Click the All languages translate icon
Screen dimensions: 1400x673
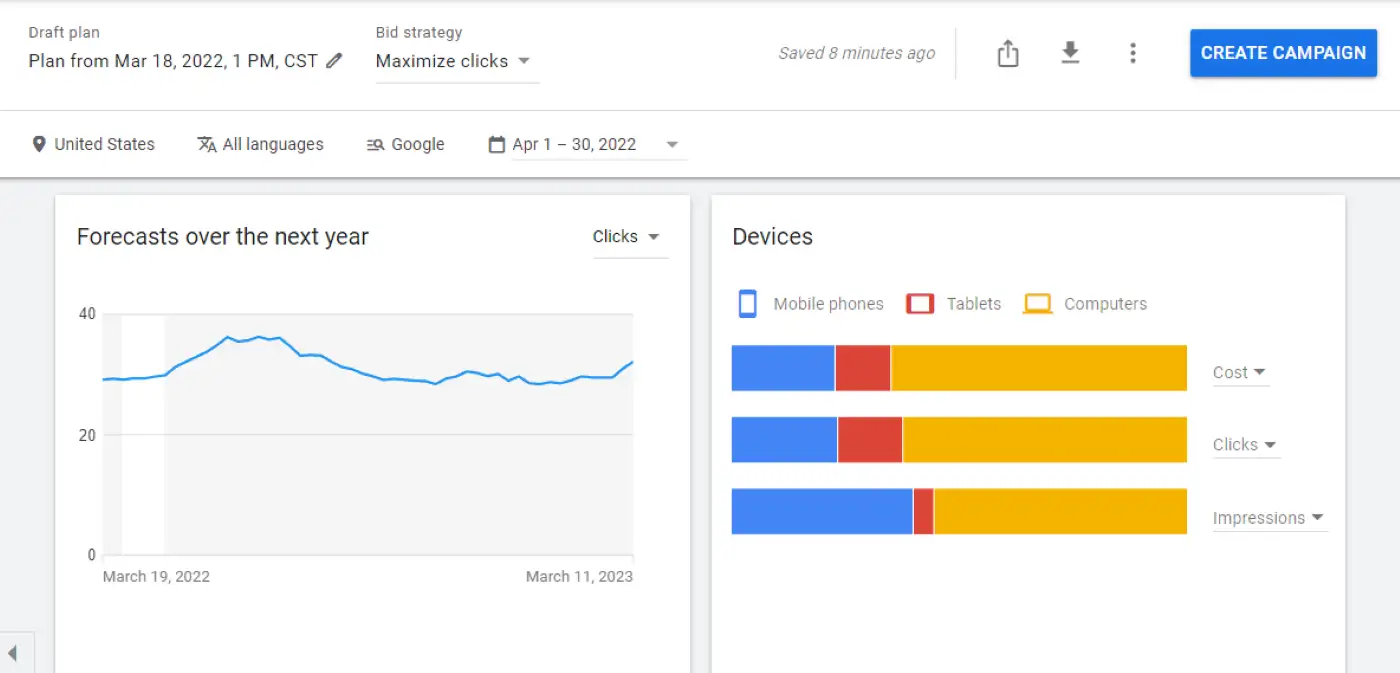pos(207,144)
